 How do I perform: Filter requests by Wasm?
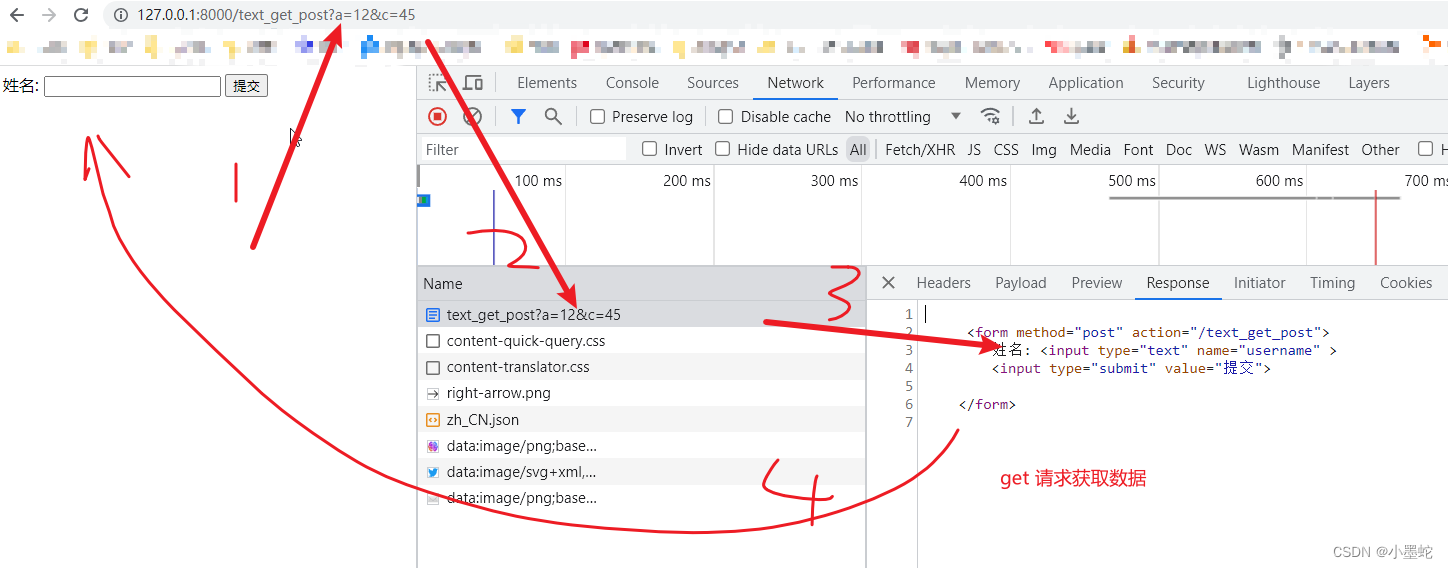pos(1259,149)
